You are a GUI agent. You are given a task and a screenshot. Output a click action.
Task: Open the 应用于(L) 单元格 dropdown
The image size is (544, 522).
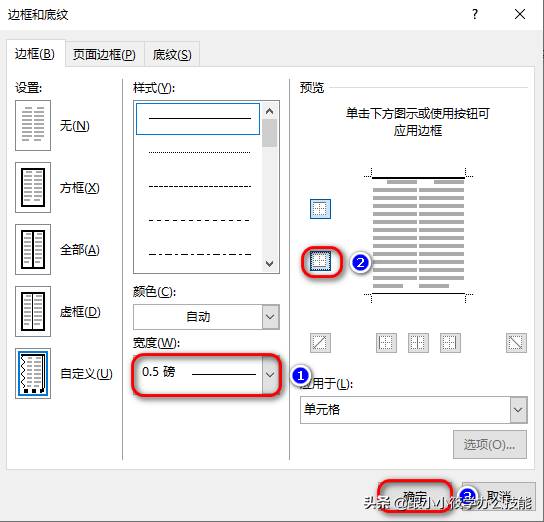(414, 410)
